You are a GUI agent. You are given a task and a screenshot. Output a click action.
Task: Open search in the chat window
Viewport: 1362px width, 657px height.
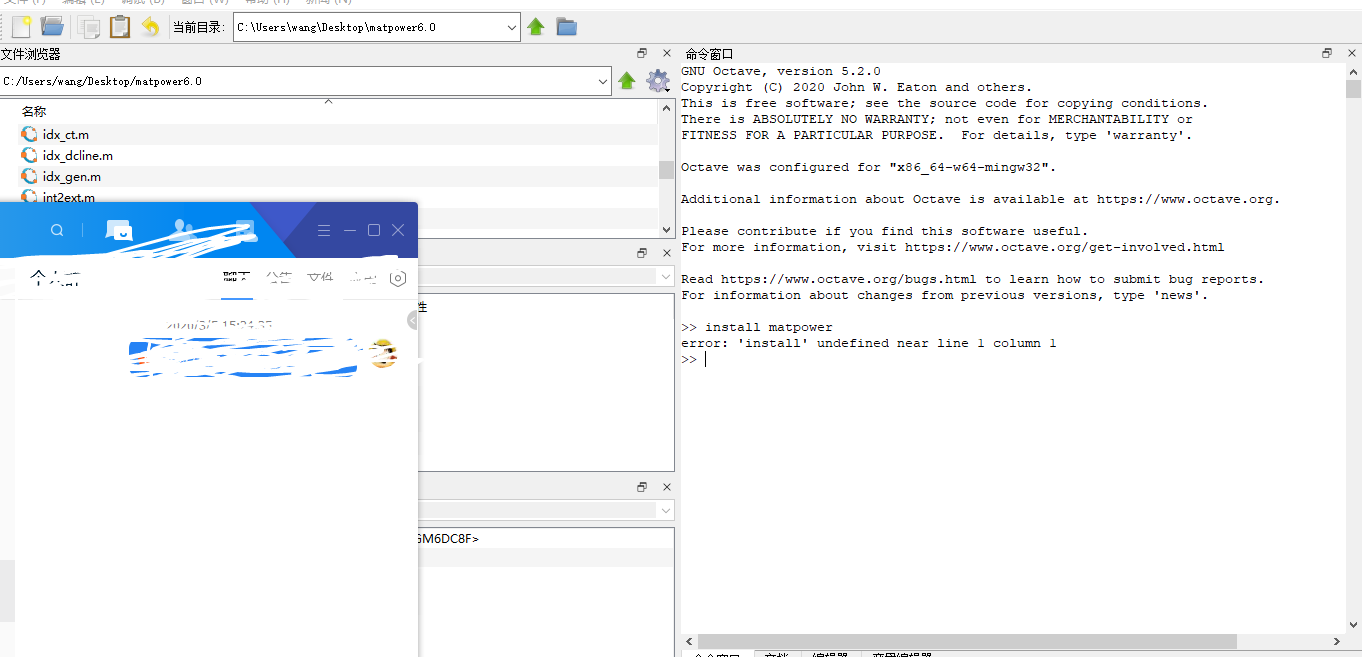(57, 230)
